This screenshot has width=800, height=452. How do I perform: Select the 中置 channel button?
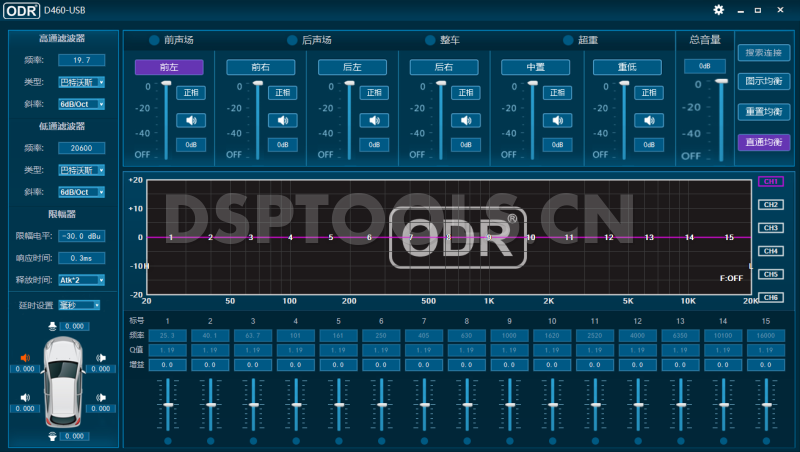(x=535, y=67)
